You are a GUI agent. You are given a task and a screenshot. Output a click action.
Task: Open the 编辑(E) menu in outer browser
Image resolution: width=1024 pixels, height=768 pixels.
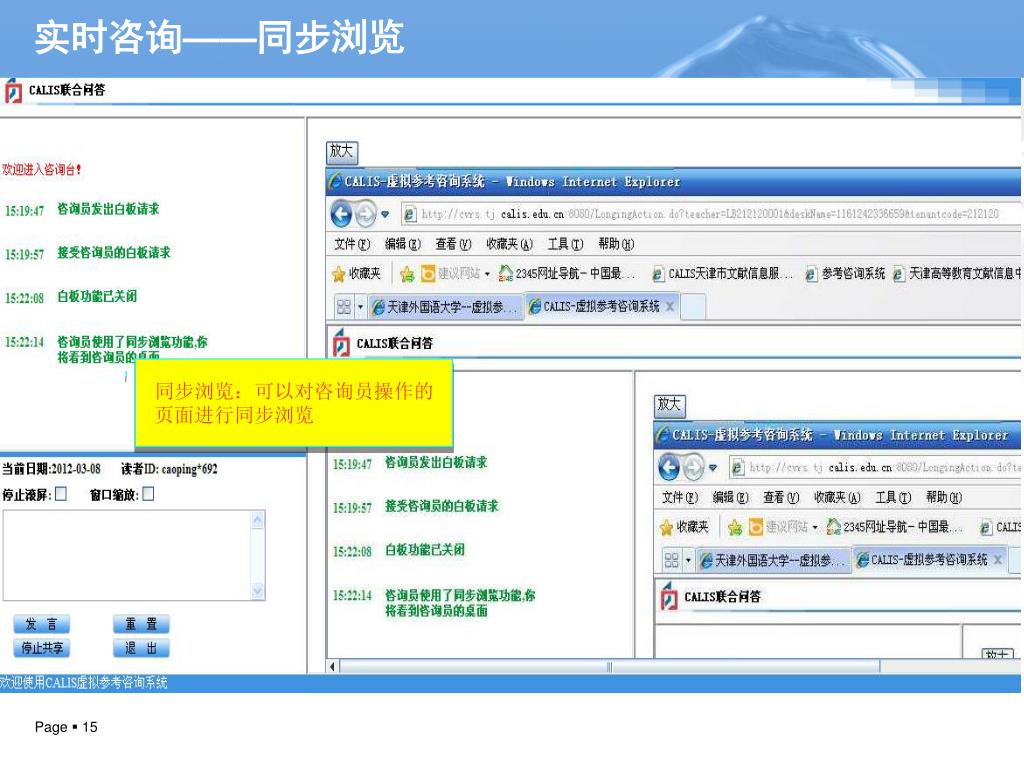pyautogui.click(x=402, y=244)
